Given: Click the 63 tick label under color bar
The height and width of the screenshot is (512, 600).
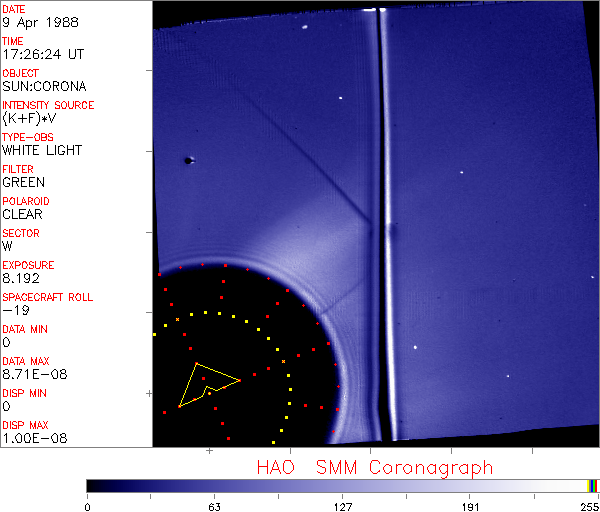Looking at the screenshot, I should pyautogui.click(x=214, y=505).
